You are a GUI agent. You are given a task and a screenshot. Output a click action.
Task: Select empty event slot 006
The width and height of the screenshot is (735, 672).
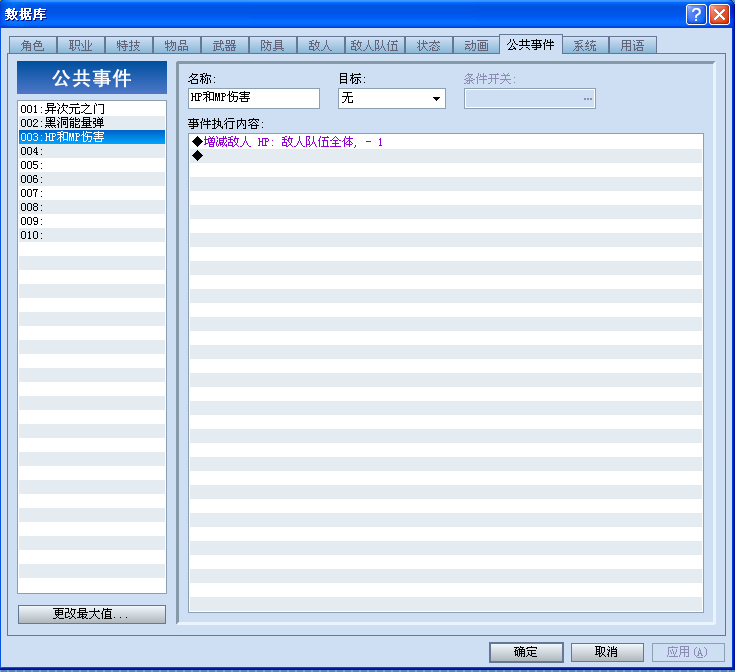(92, 179)
